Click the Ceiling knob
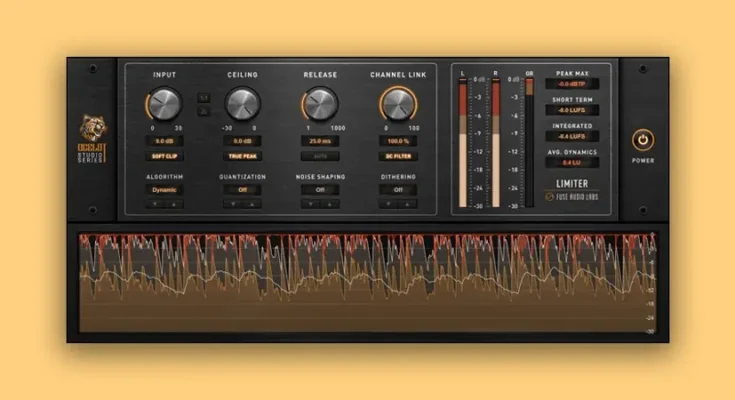Viewport: 735px width, 400px height. click(242, 104)
